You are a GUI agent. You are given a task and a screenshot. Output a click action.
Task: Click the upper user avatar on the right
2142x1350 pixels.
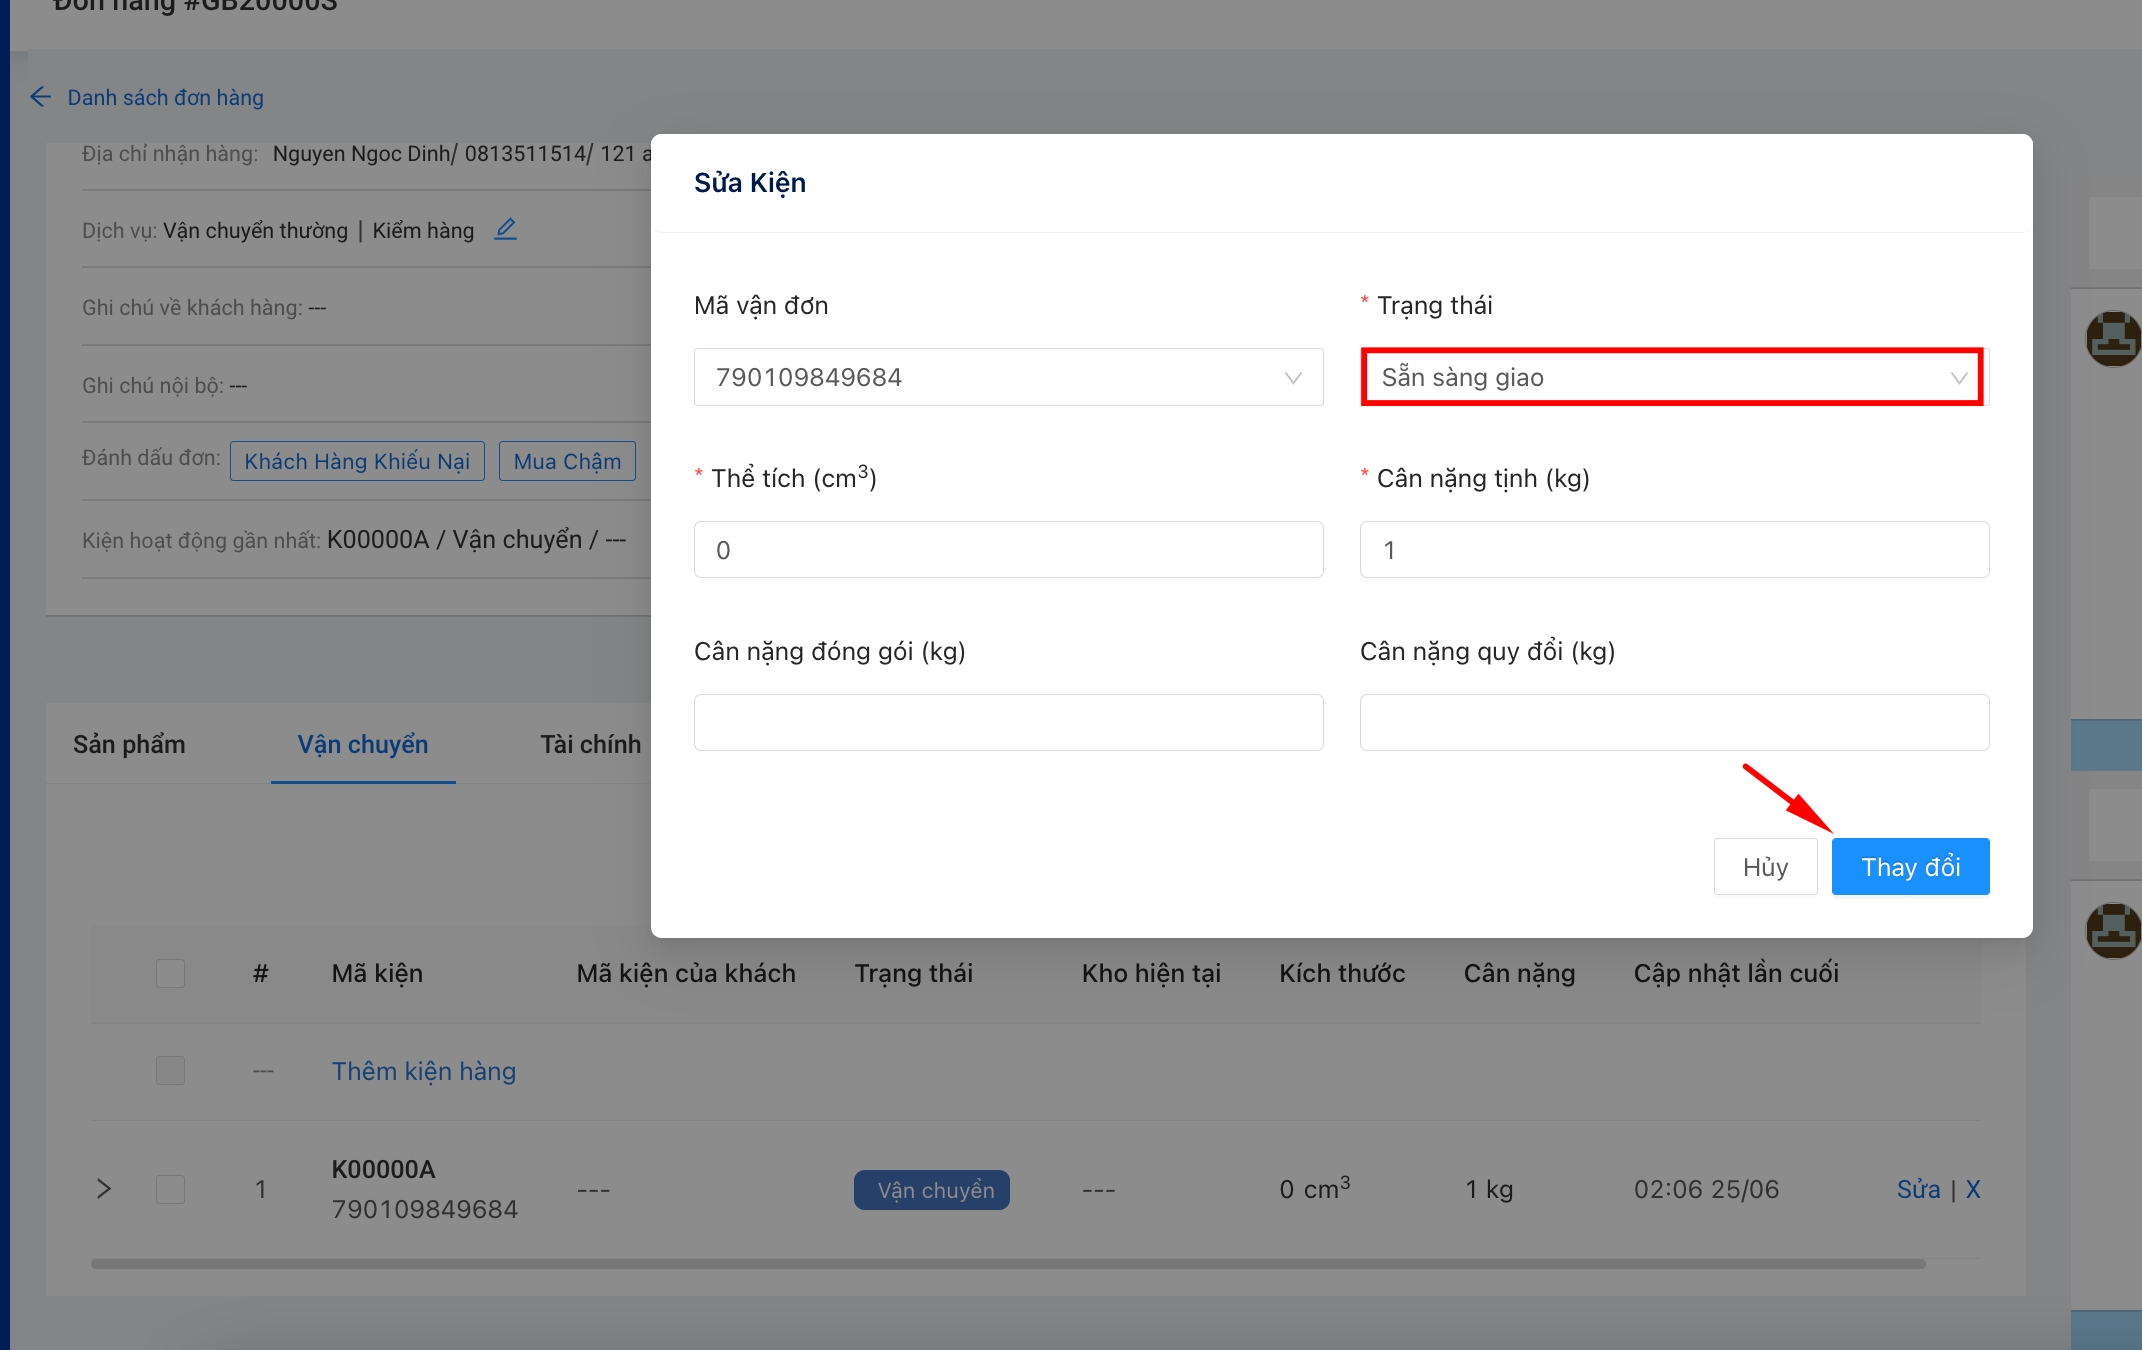coord(2112,339)
